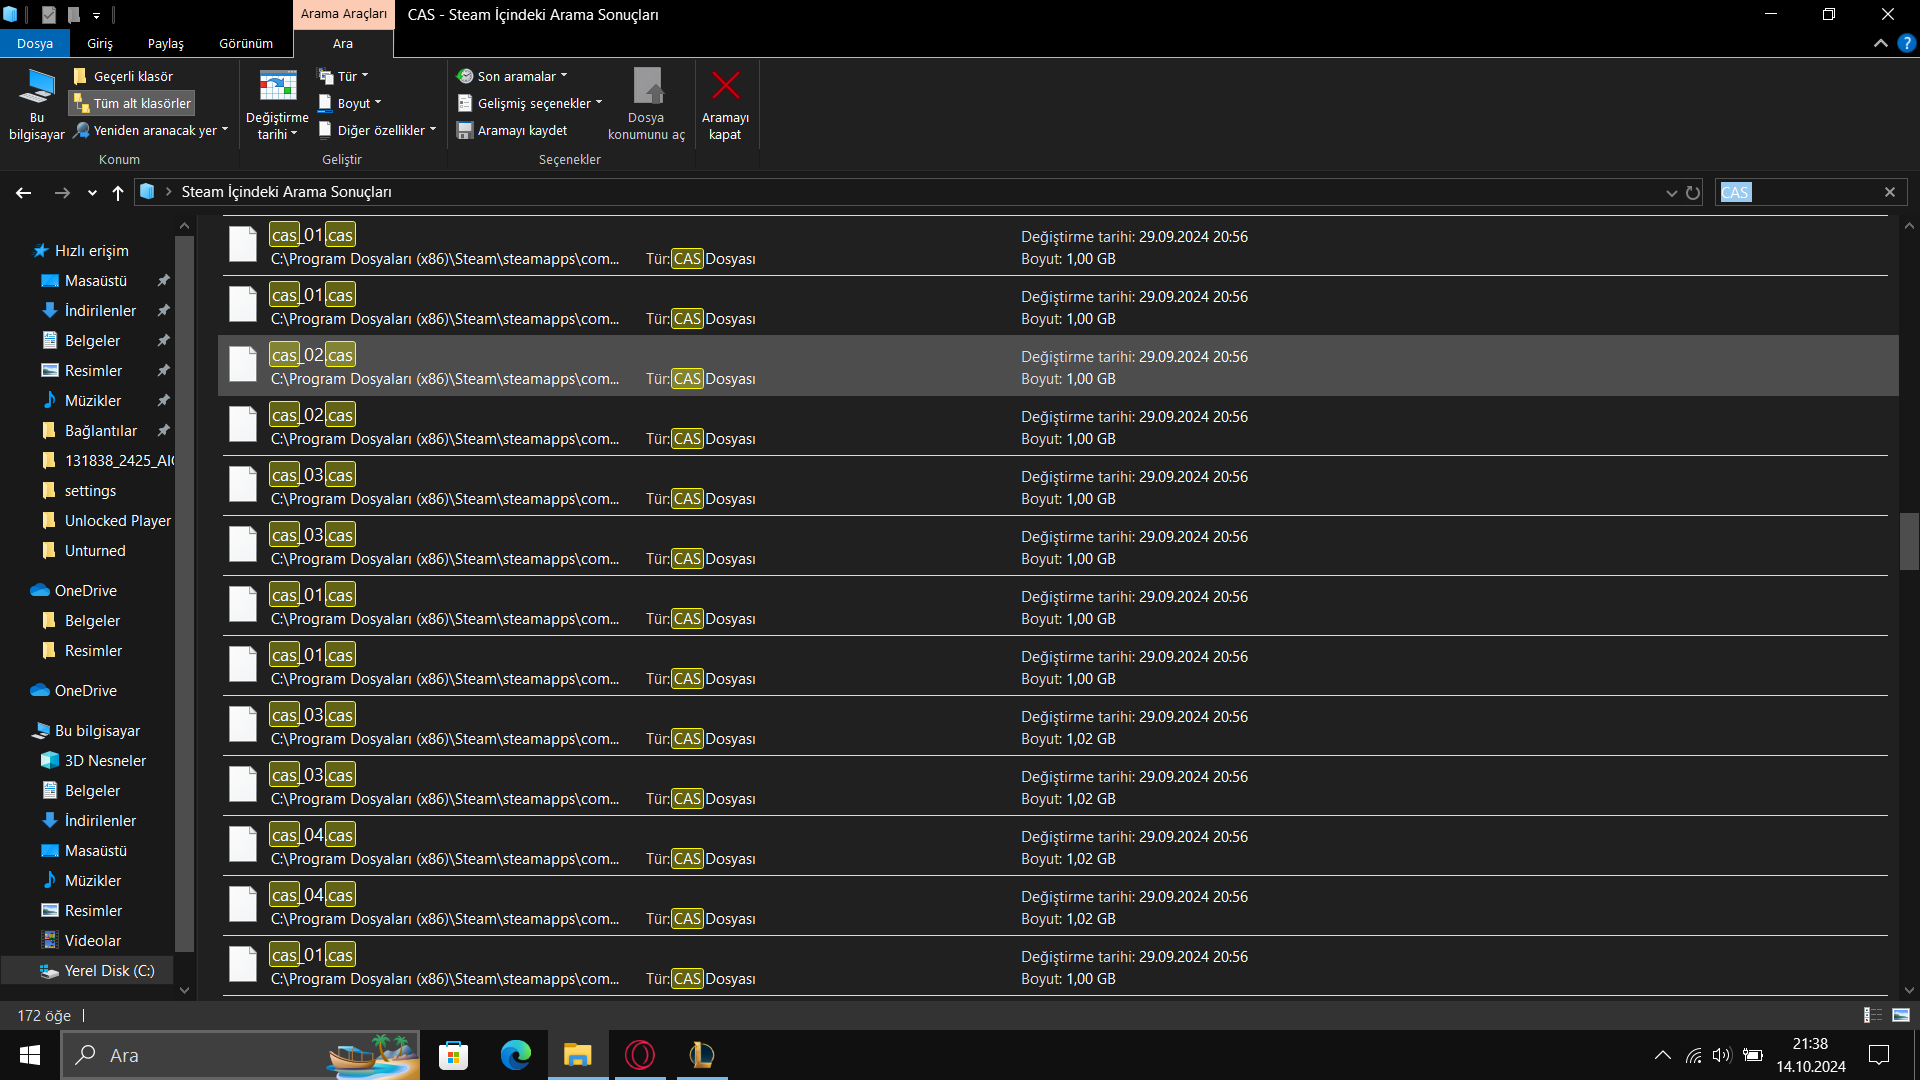1920x1080 pixels.
Task: Click the up-arrow parent folder icon
Action: coord(118,193)
